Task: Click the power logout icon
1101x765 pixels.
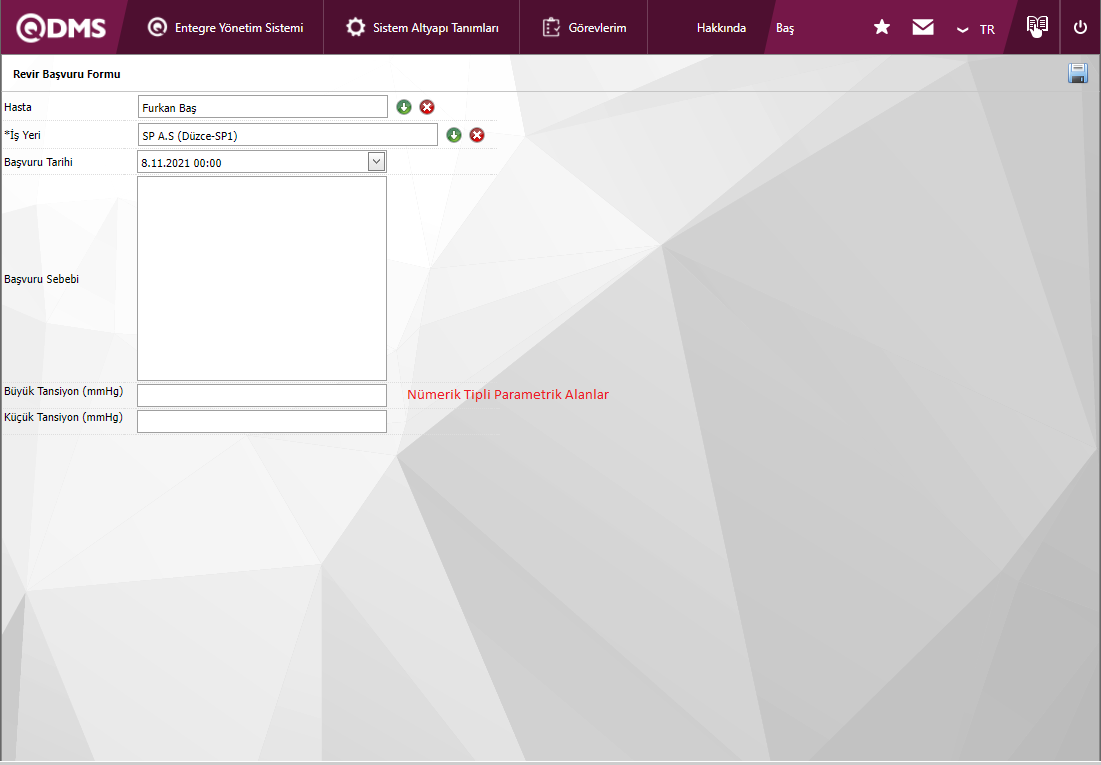Action: tap(1080, 27)
